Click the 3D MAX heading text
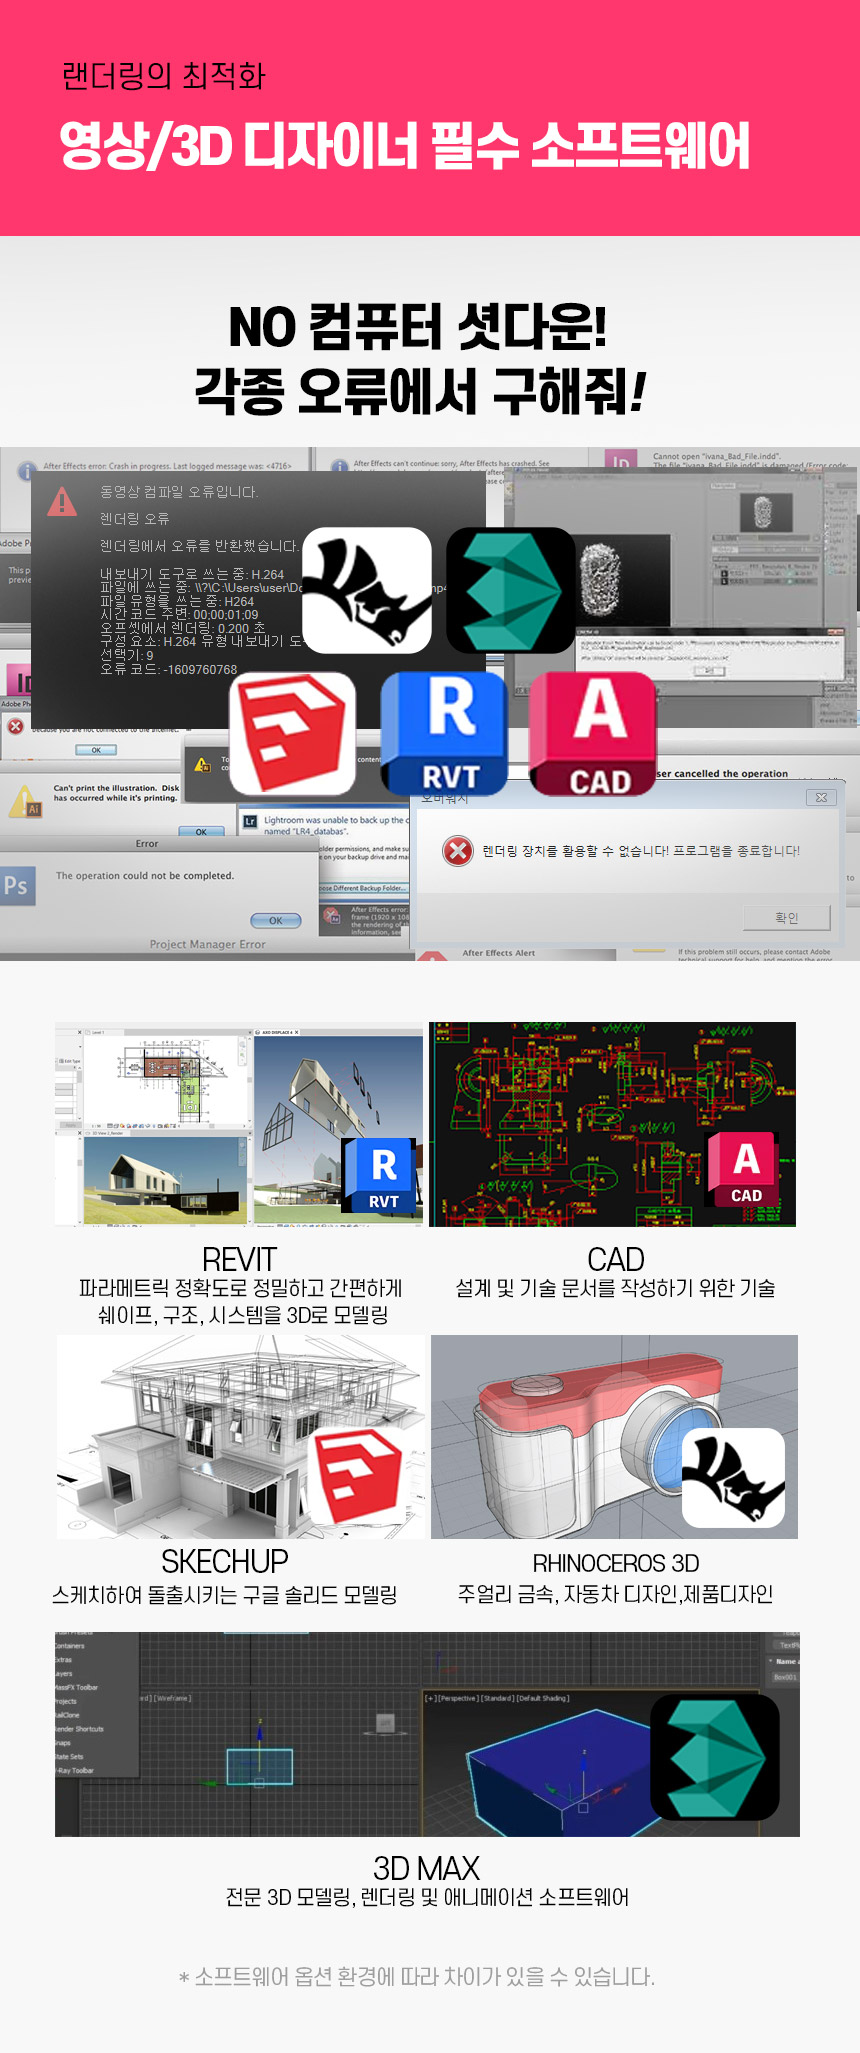The height and width of the screenshot is (2053, 860). [426, 1868]
